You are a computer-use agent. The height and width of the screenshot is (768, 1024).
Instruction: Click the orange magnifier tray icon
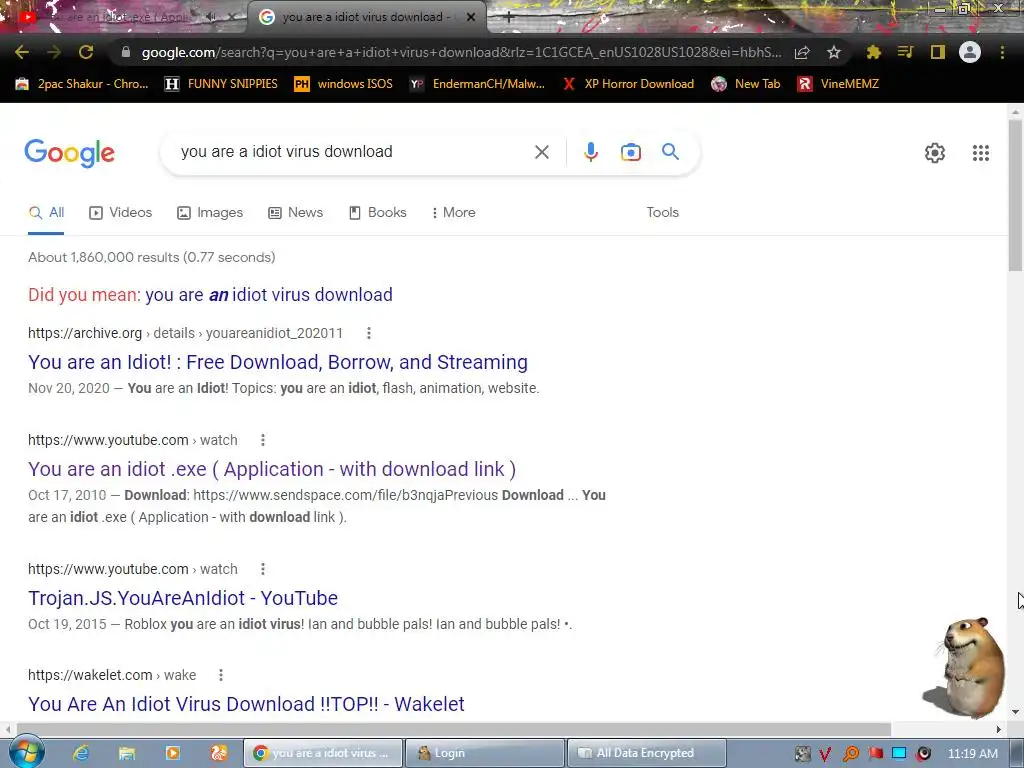pyautogui.click(x=850, y=754)
